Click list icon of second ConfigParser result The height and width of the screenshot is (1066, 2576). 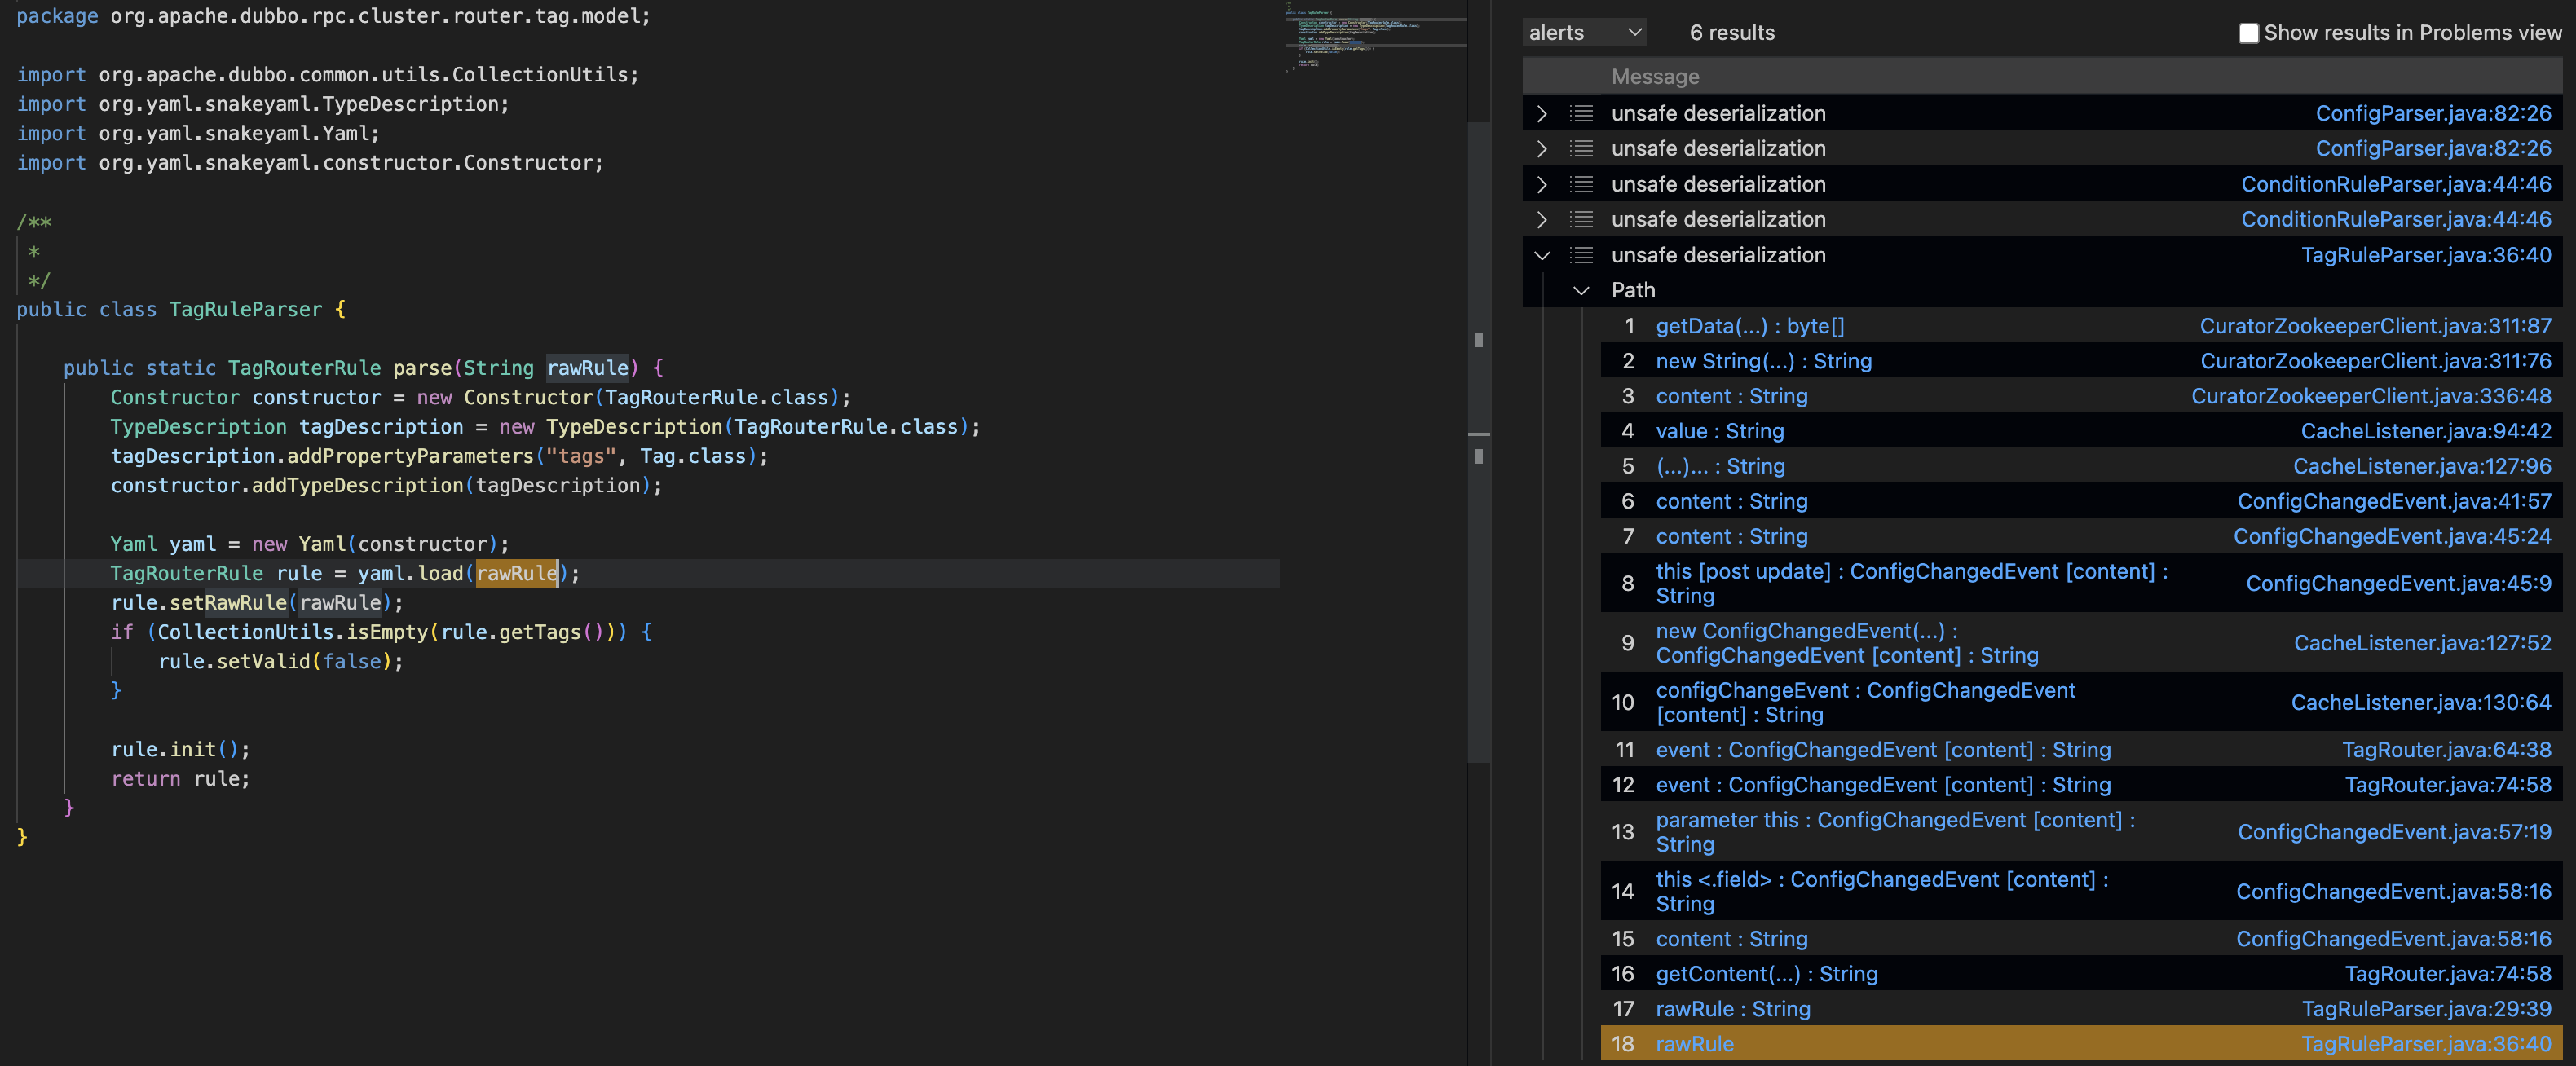pos(1581,148)
